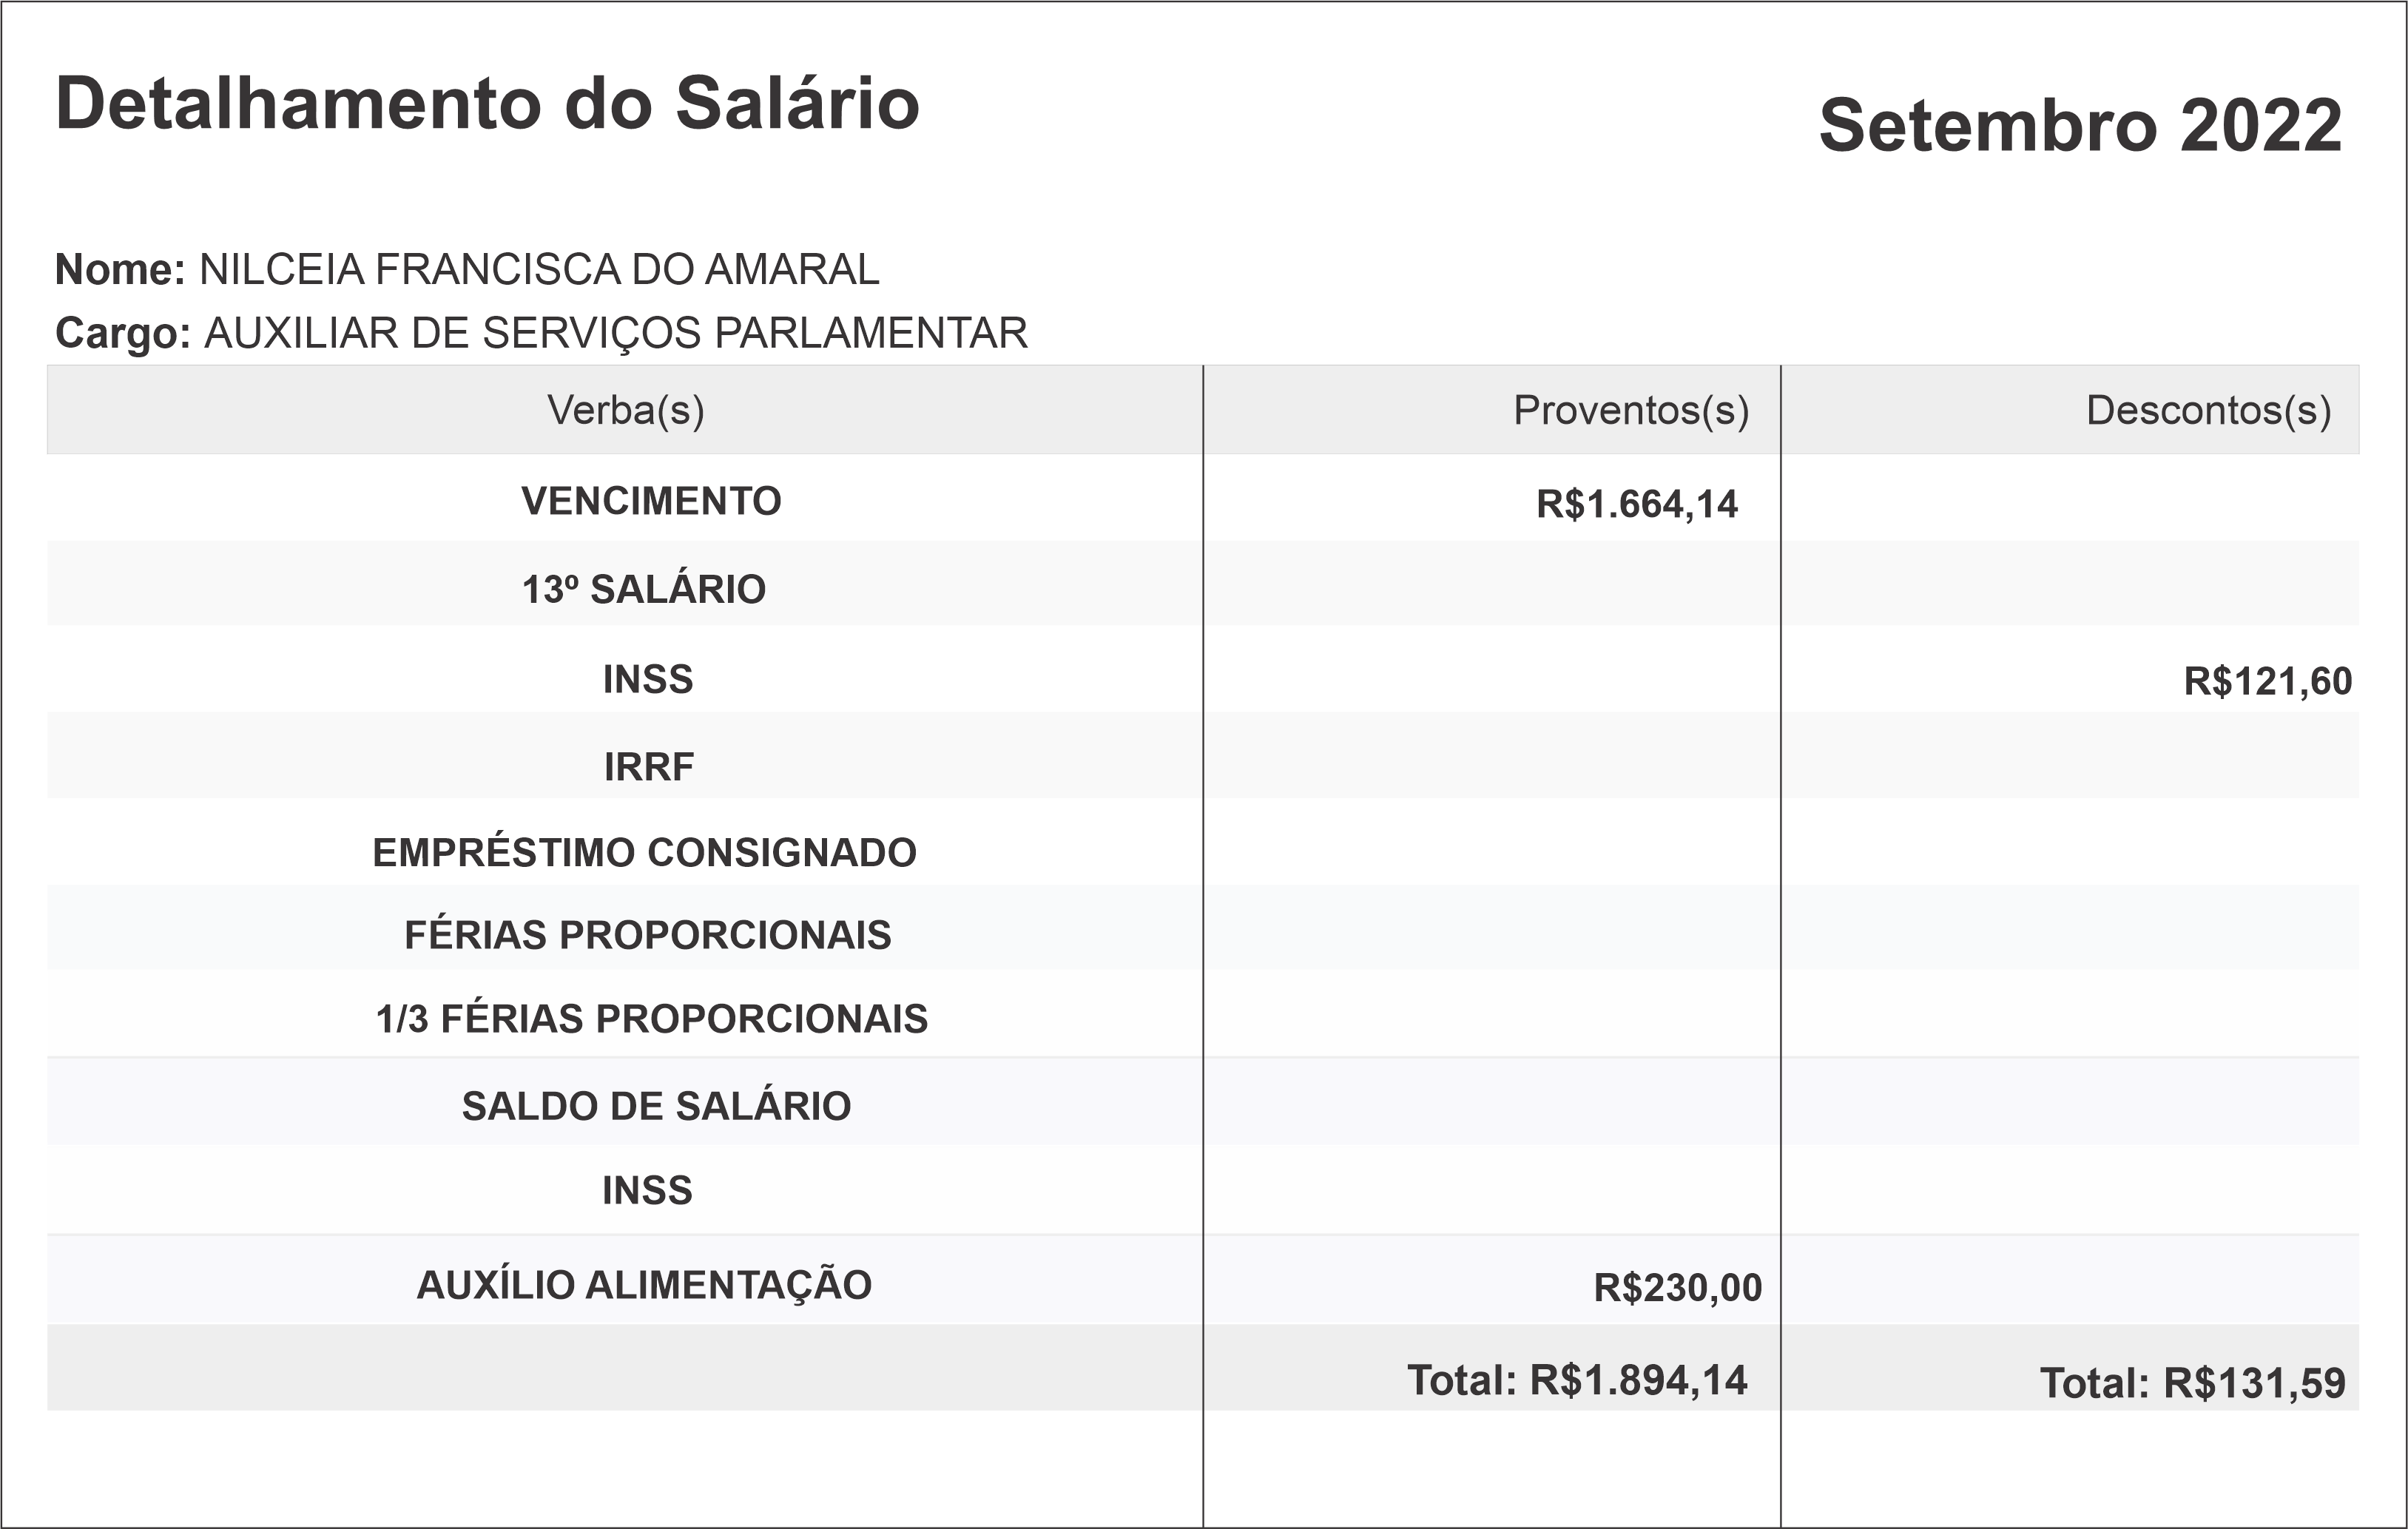The image size is (2408, 1529).
Task: Click the "SALDO DE SALÁRIO" row label
Action: point(656,1106)
